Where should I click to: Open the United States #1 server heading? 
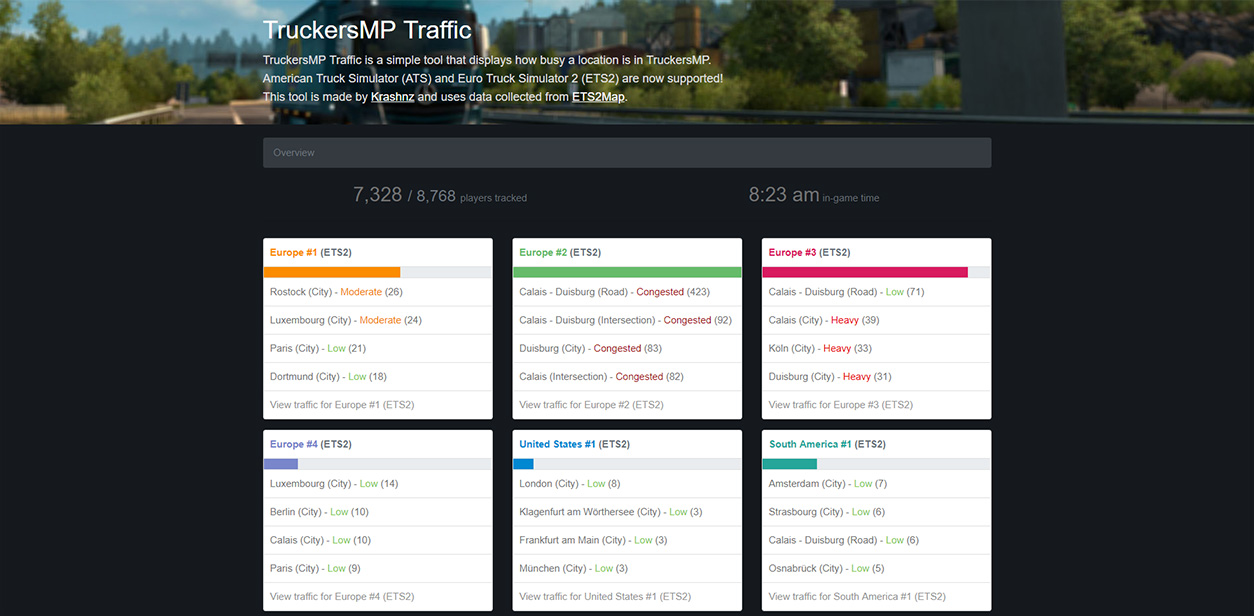pos(574,444)
